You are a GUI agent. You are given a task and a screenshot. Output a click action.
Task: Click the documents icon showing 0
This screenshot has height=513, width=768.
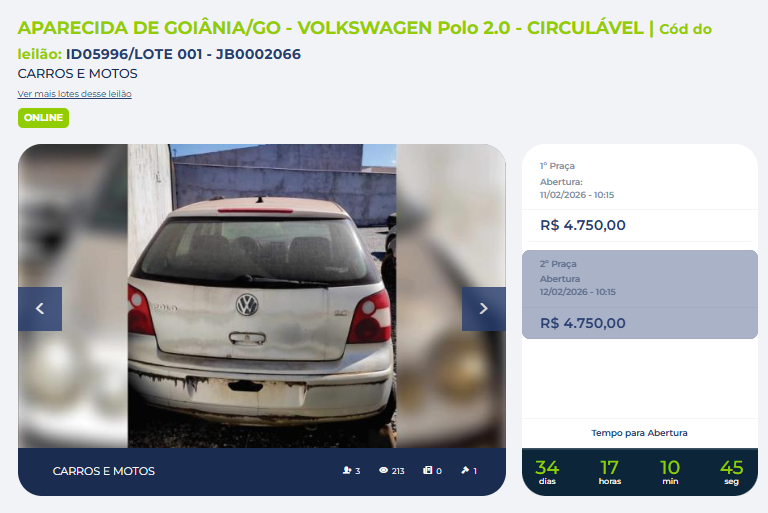coord(428,470)
